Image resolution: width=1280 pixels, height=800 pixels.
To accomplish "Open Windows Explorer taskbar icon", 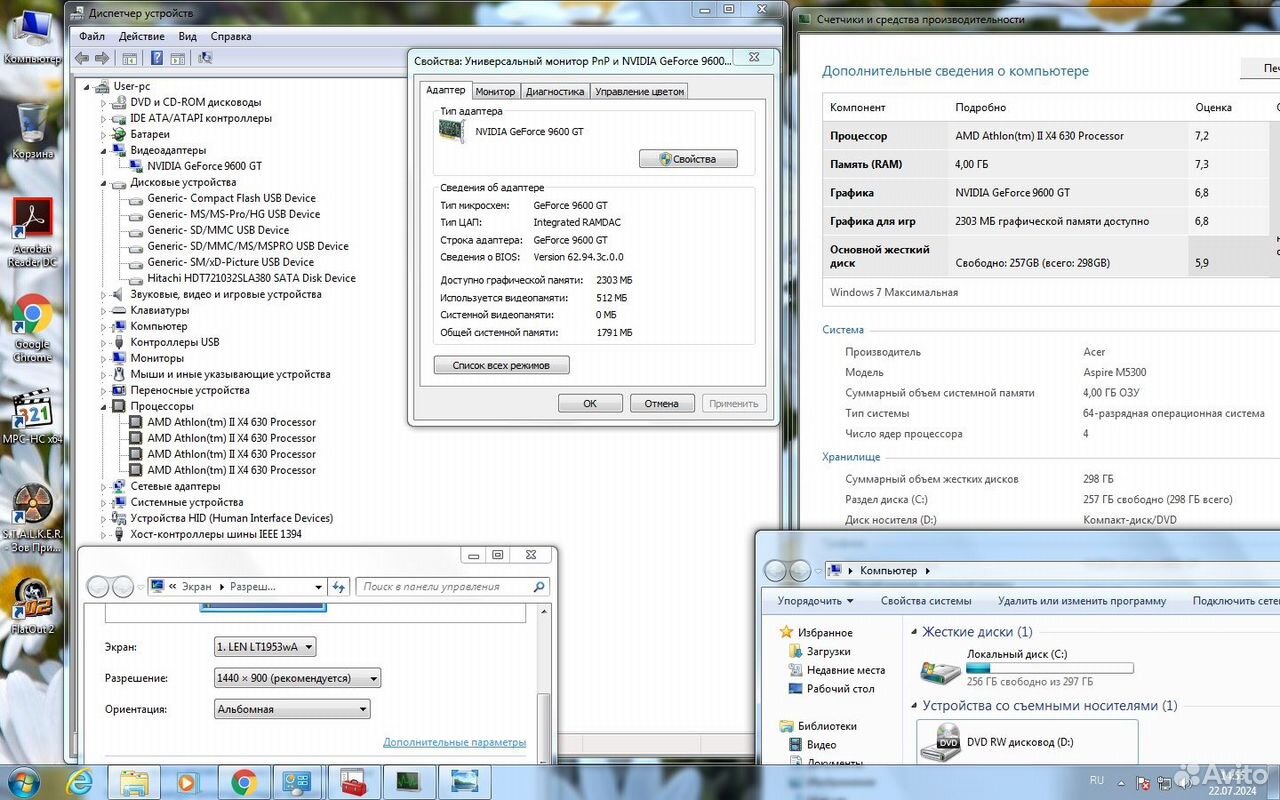I will (x=134, y=781).
